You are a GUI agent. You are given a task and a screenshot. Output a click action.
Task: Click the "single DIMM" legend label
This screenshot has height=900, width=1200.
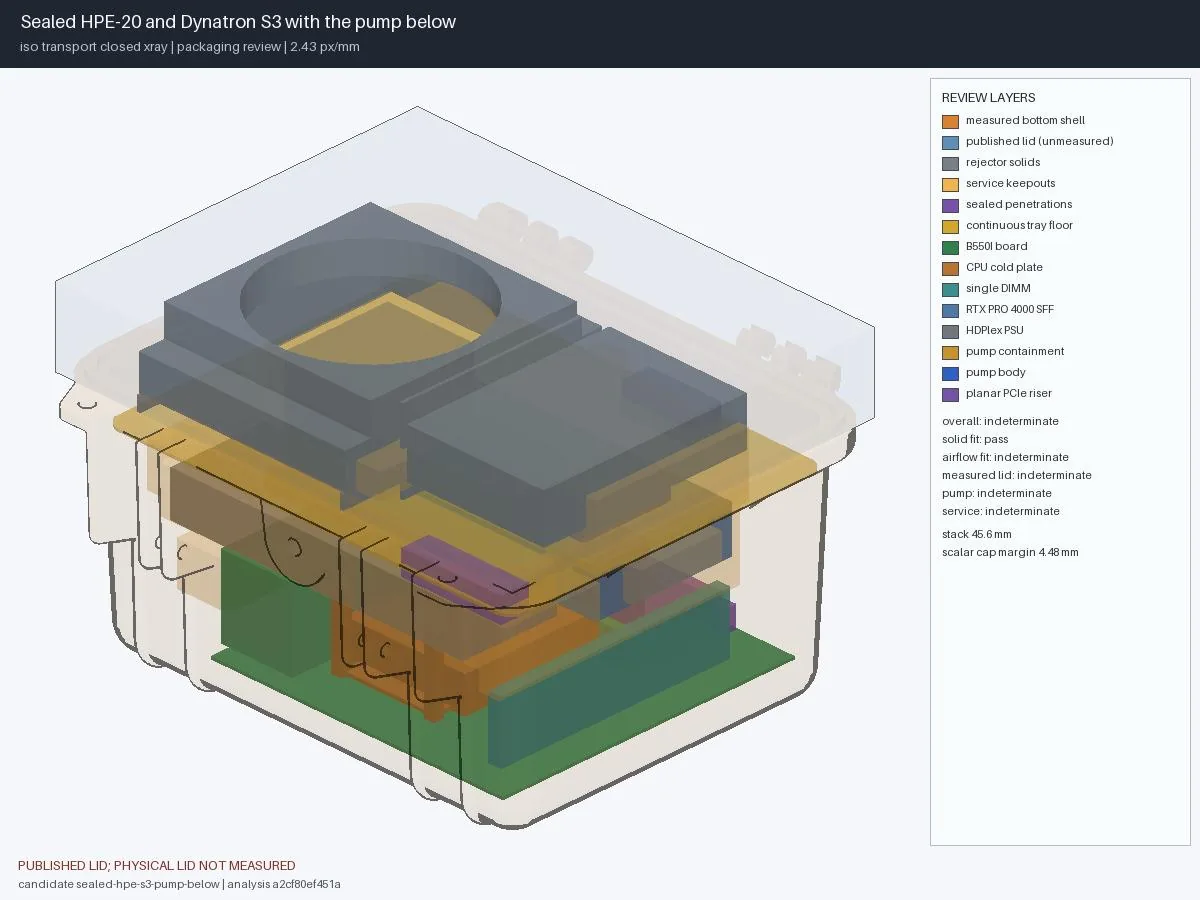(998, 288)
